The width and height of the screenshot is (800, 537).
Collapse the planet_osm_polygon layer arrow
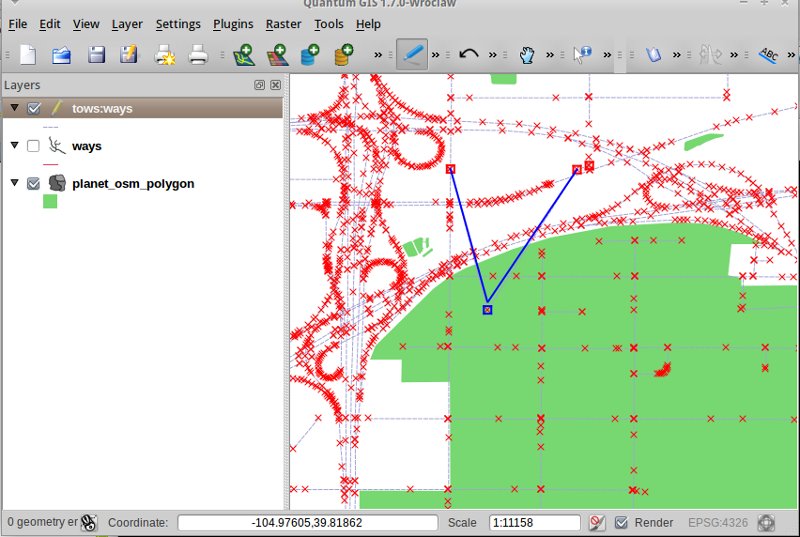[x=14, y=183]
